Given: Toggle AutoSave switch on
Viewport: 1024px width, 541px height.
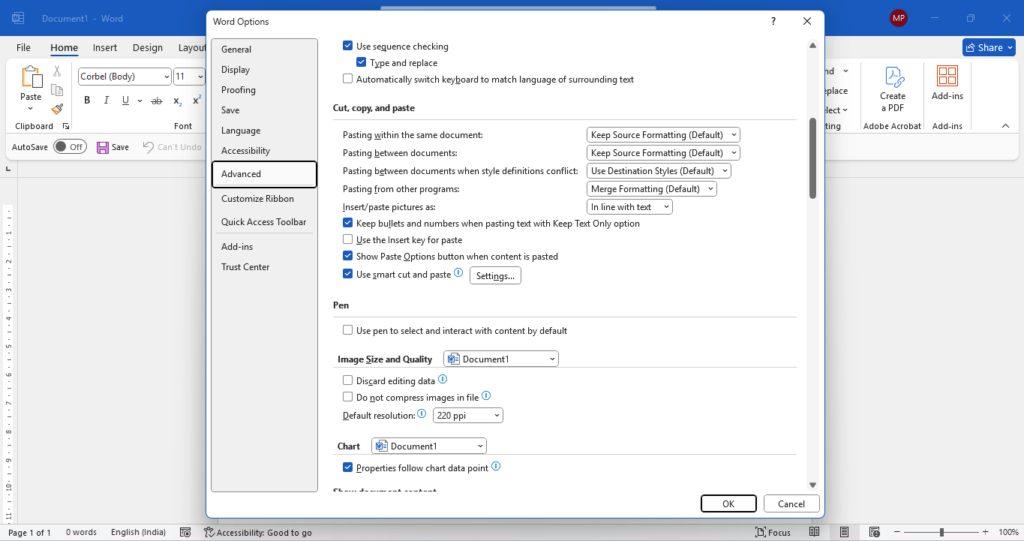Looking at the screenshot, I should click(70, 147).
